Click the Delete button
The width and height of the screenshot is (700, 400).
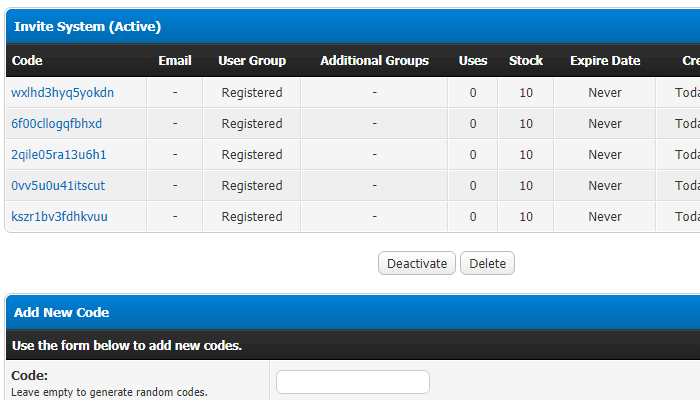487,263
